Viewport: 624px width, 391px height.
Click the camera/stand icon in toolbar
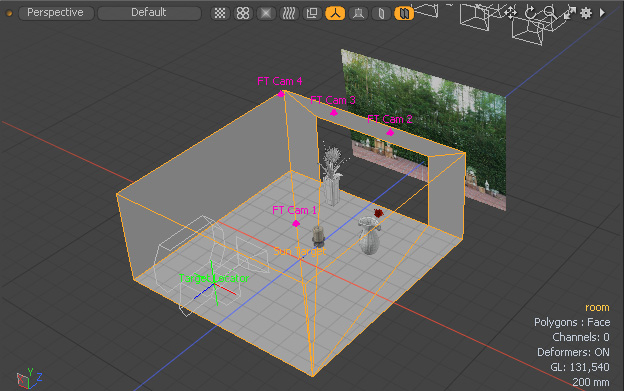click(358, 13)
